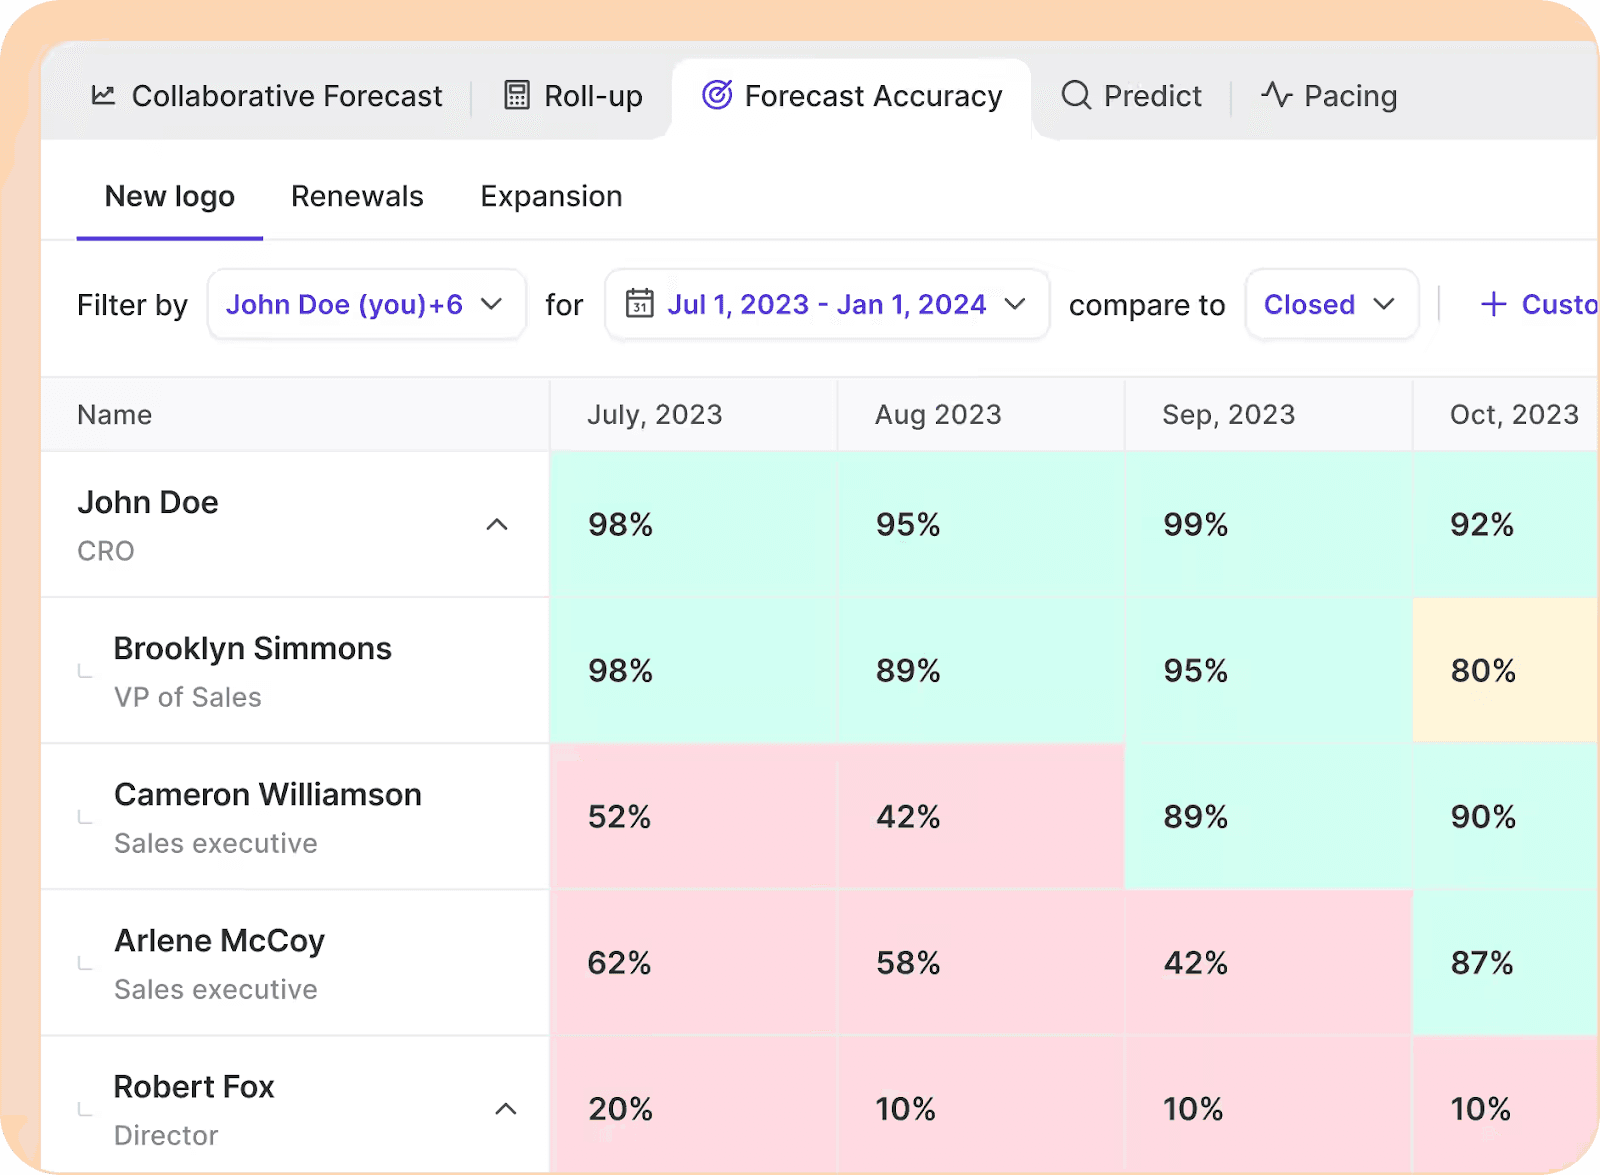This screenshot has width=1600, height=1175.
Task: Open the John Doe (you)+6 filter dropdown
Action: tap(366, 304)
